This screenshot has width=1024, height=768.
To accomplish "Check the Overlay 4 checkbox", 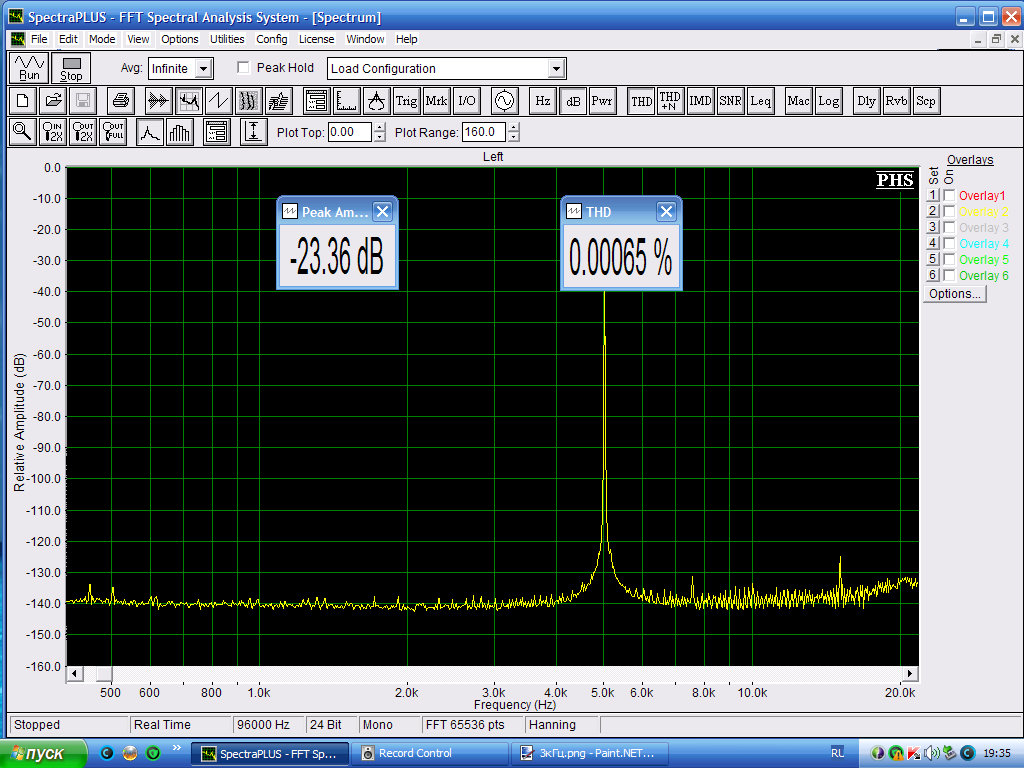I will tap(949, 244).
